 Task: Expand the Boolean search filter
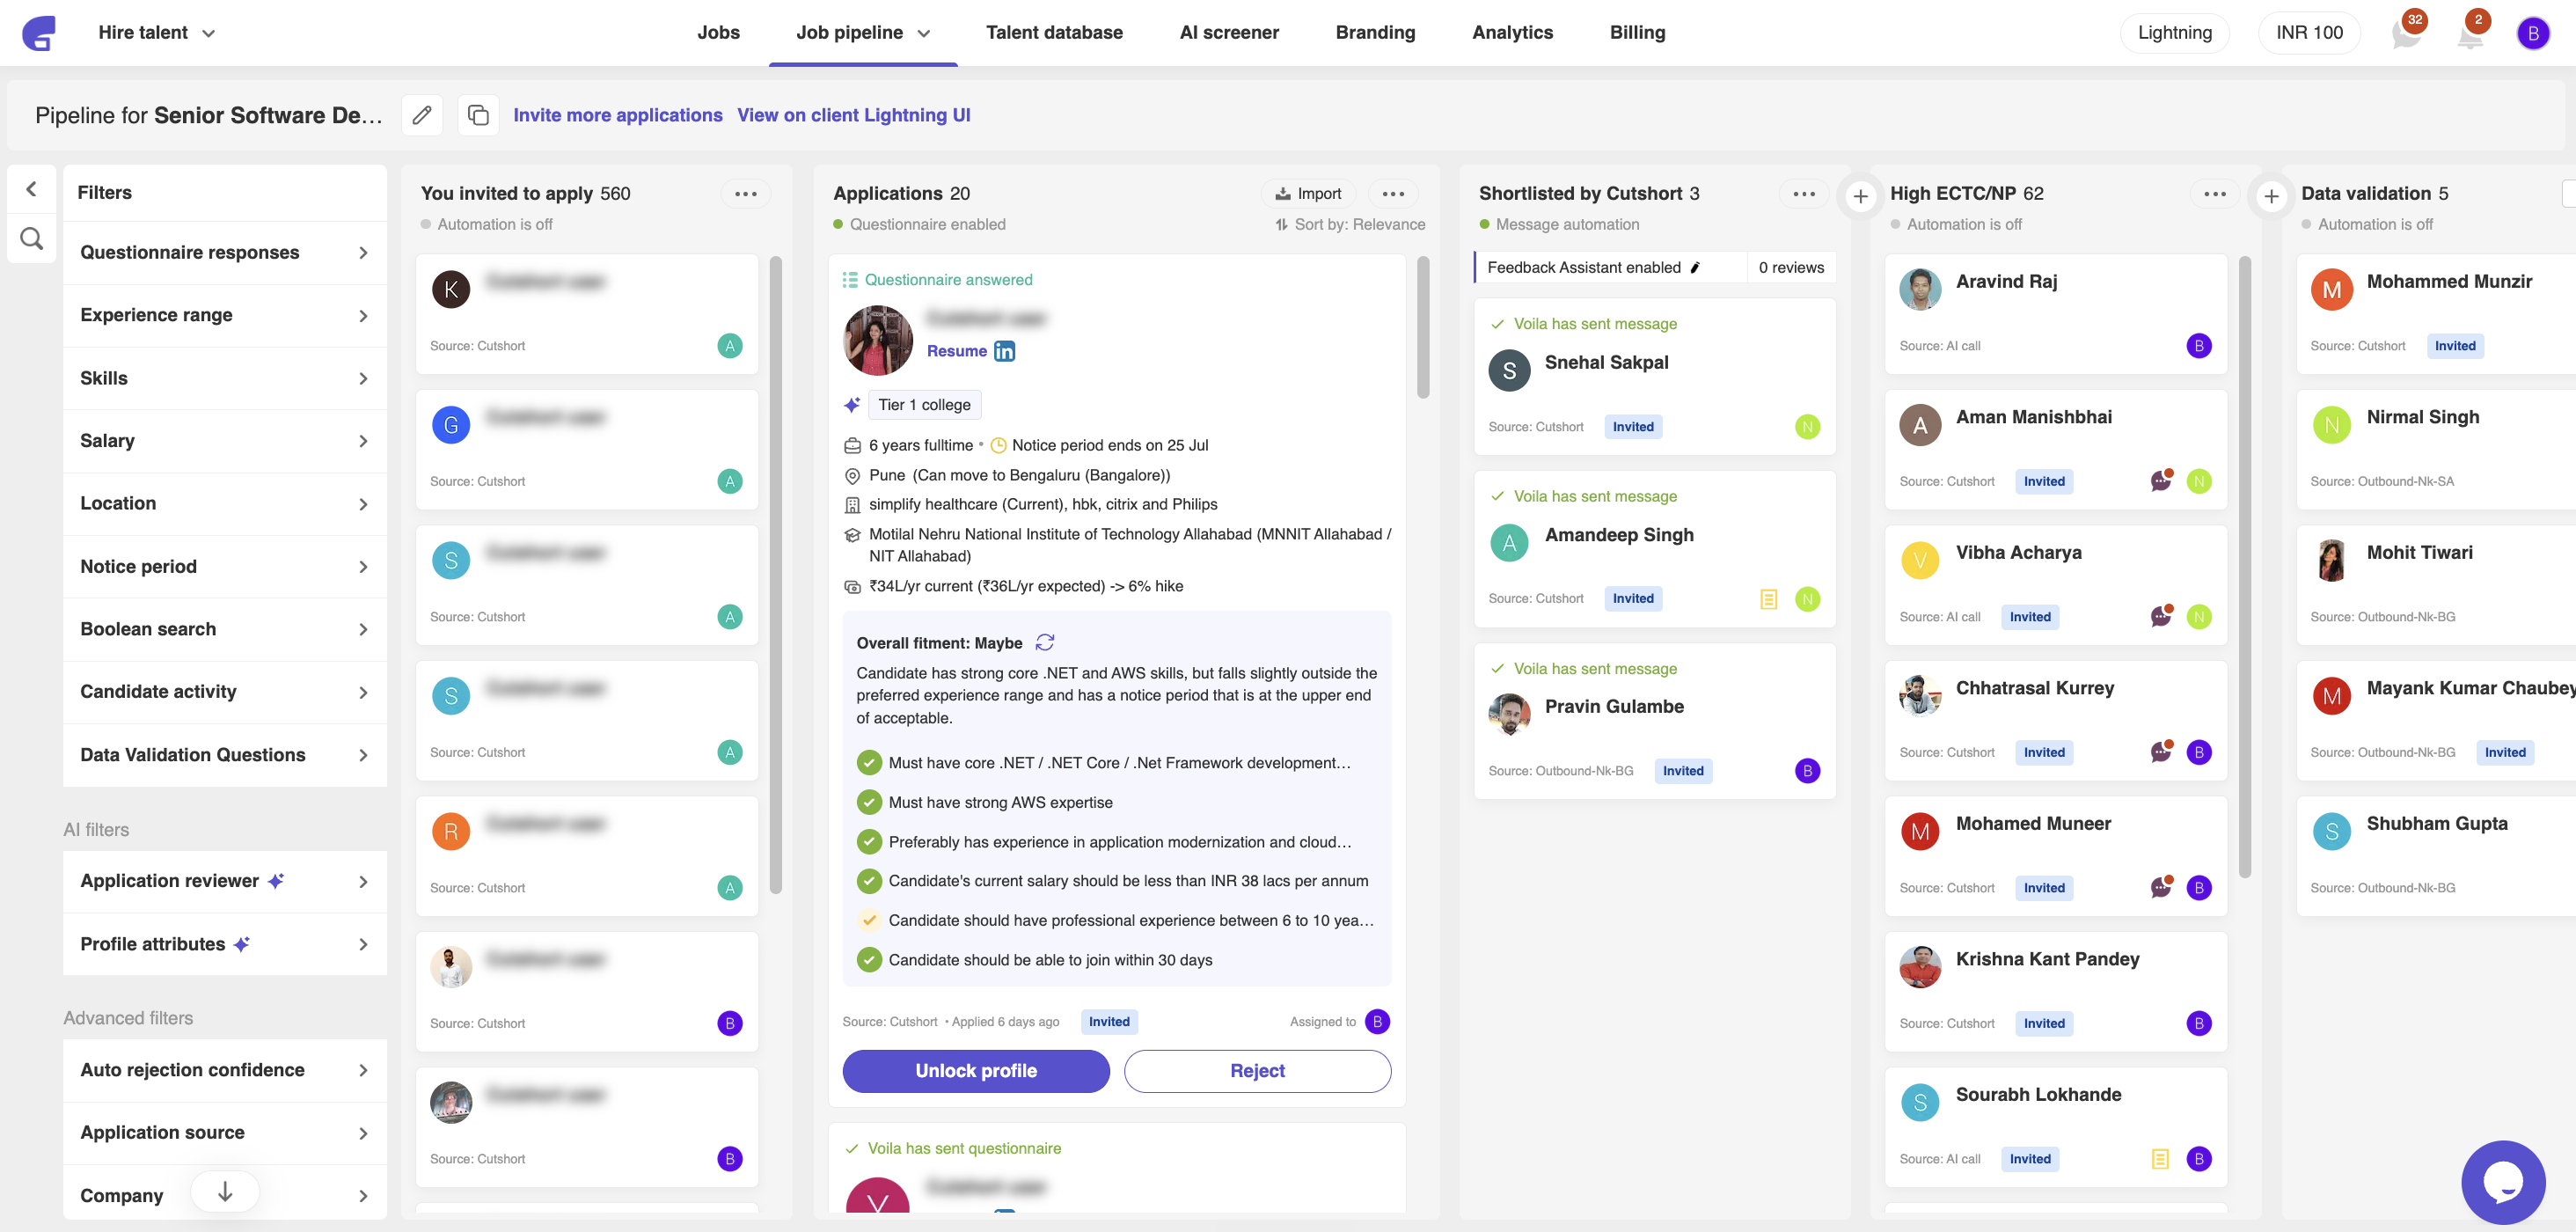click(x=225, y=629)
